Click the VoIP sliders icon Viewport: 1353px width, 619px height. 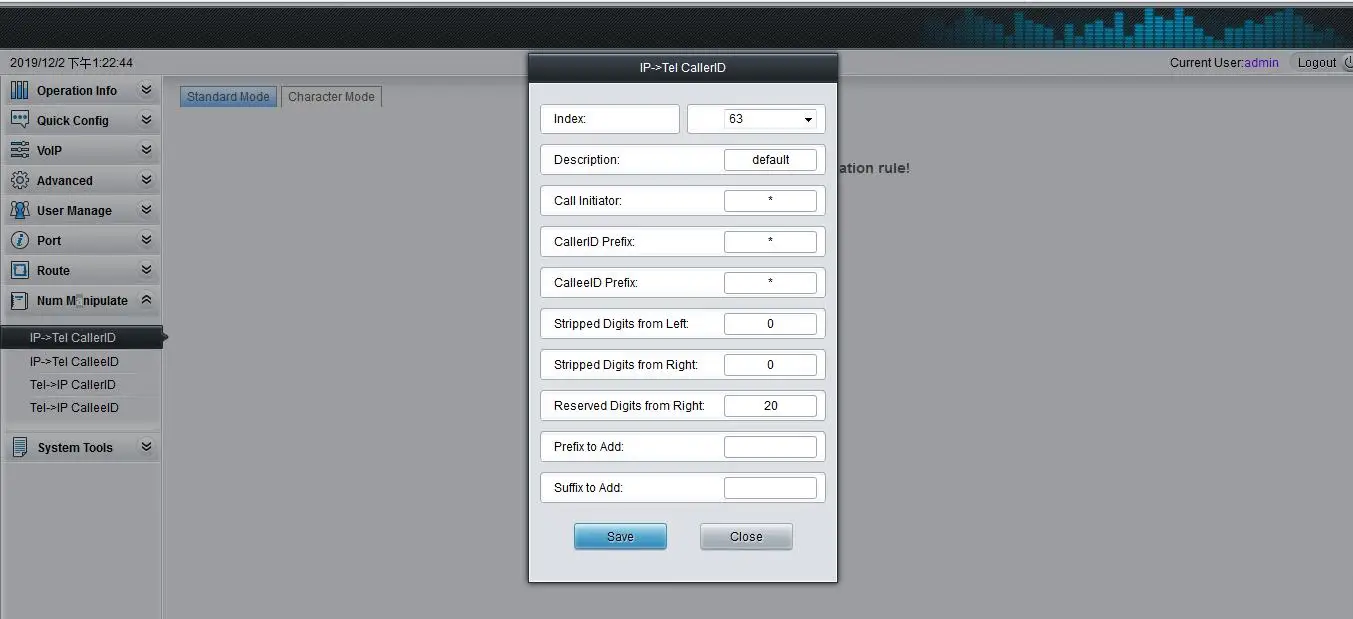(19, 150)
